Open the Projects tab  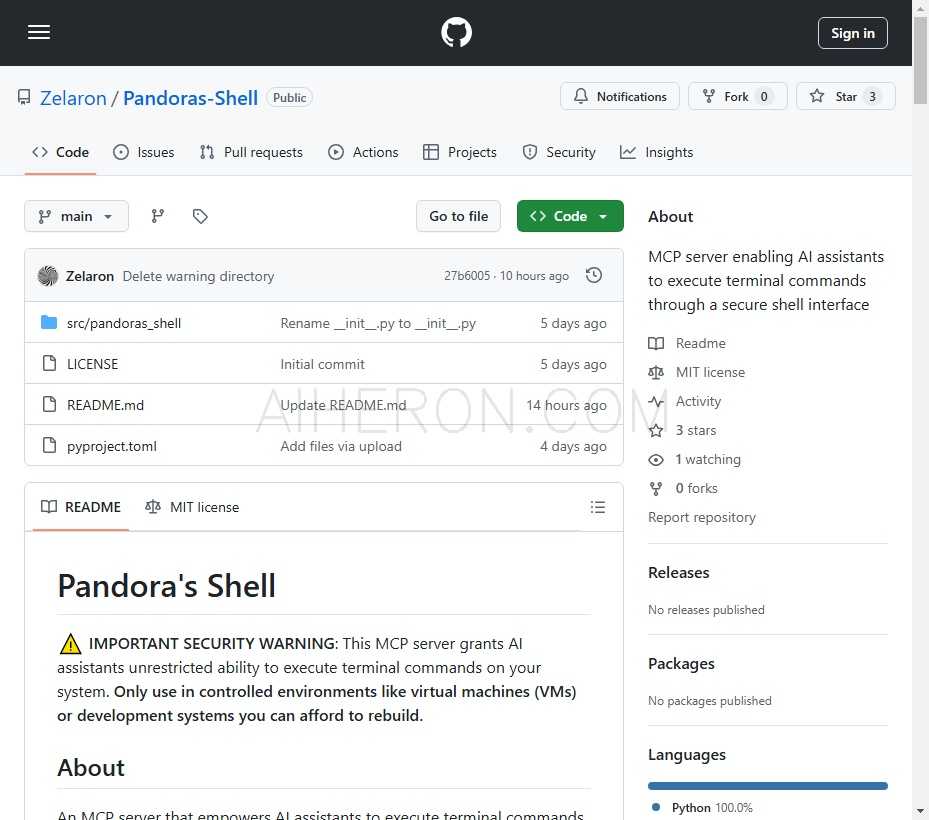[x=460, y=152]
